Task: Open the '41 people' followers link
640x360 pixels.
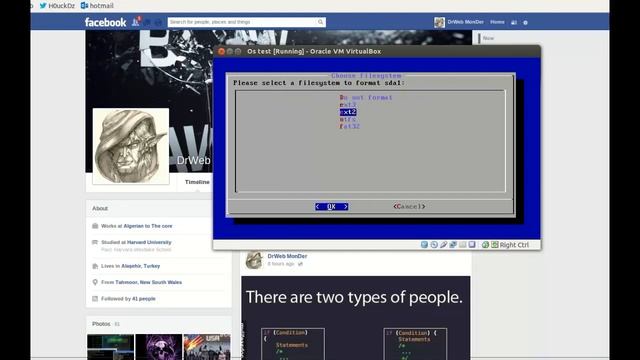Action: pyautogui.click(x=144, y=298)
